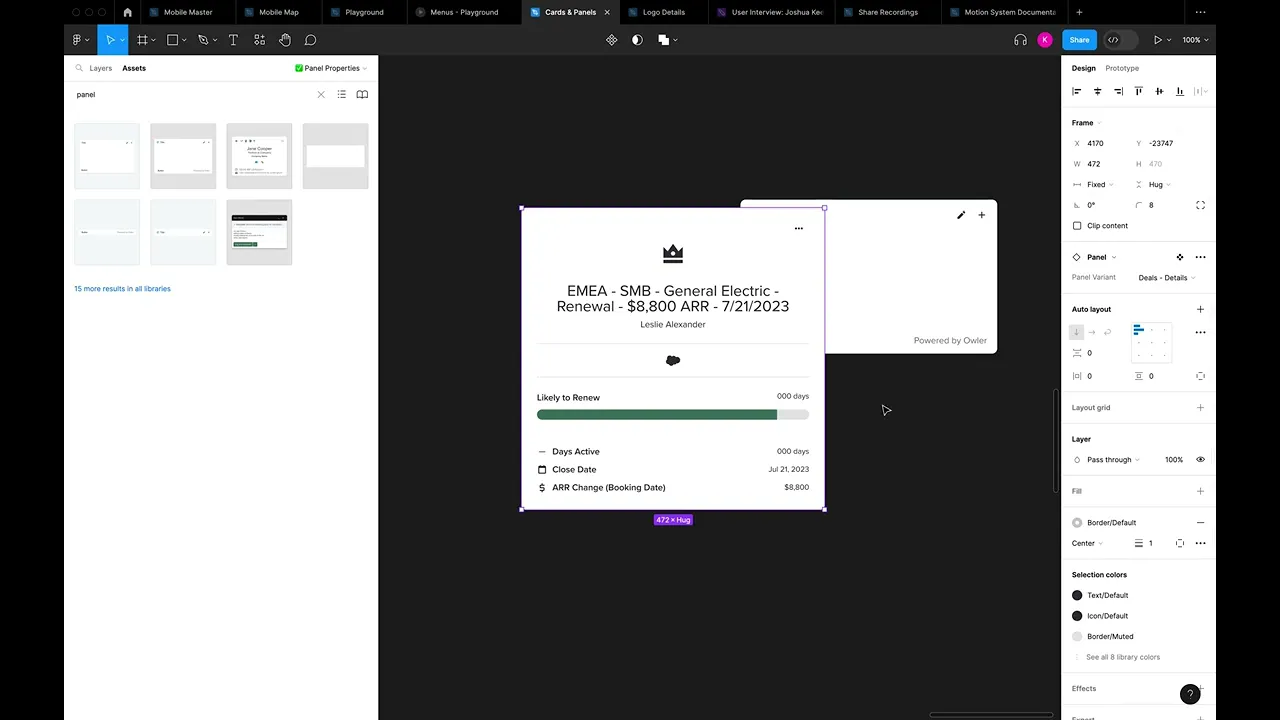
Task: Align selection to horizontal centers
Action: 1097,91
